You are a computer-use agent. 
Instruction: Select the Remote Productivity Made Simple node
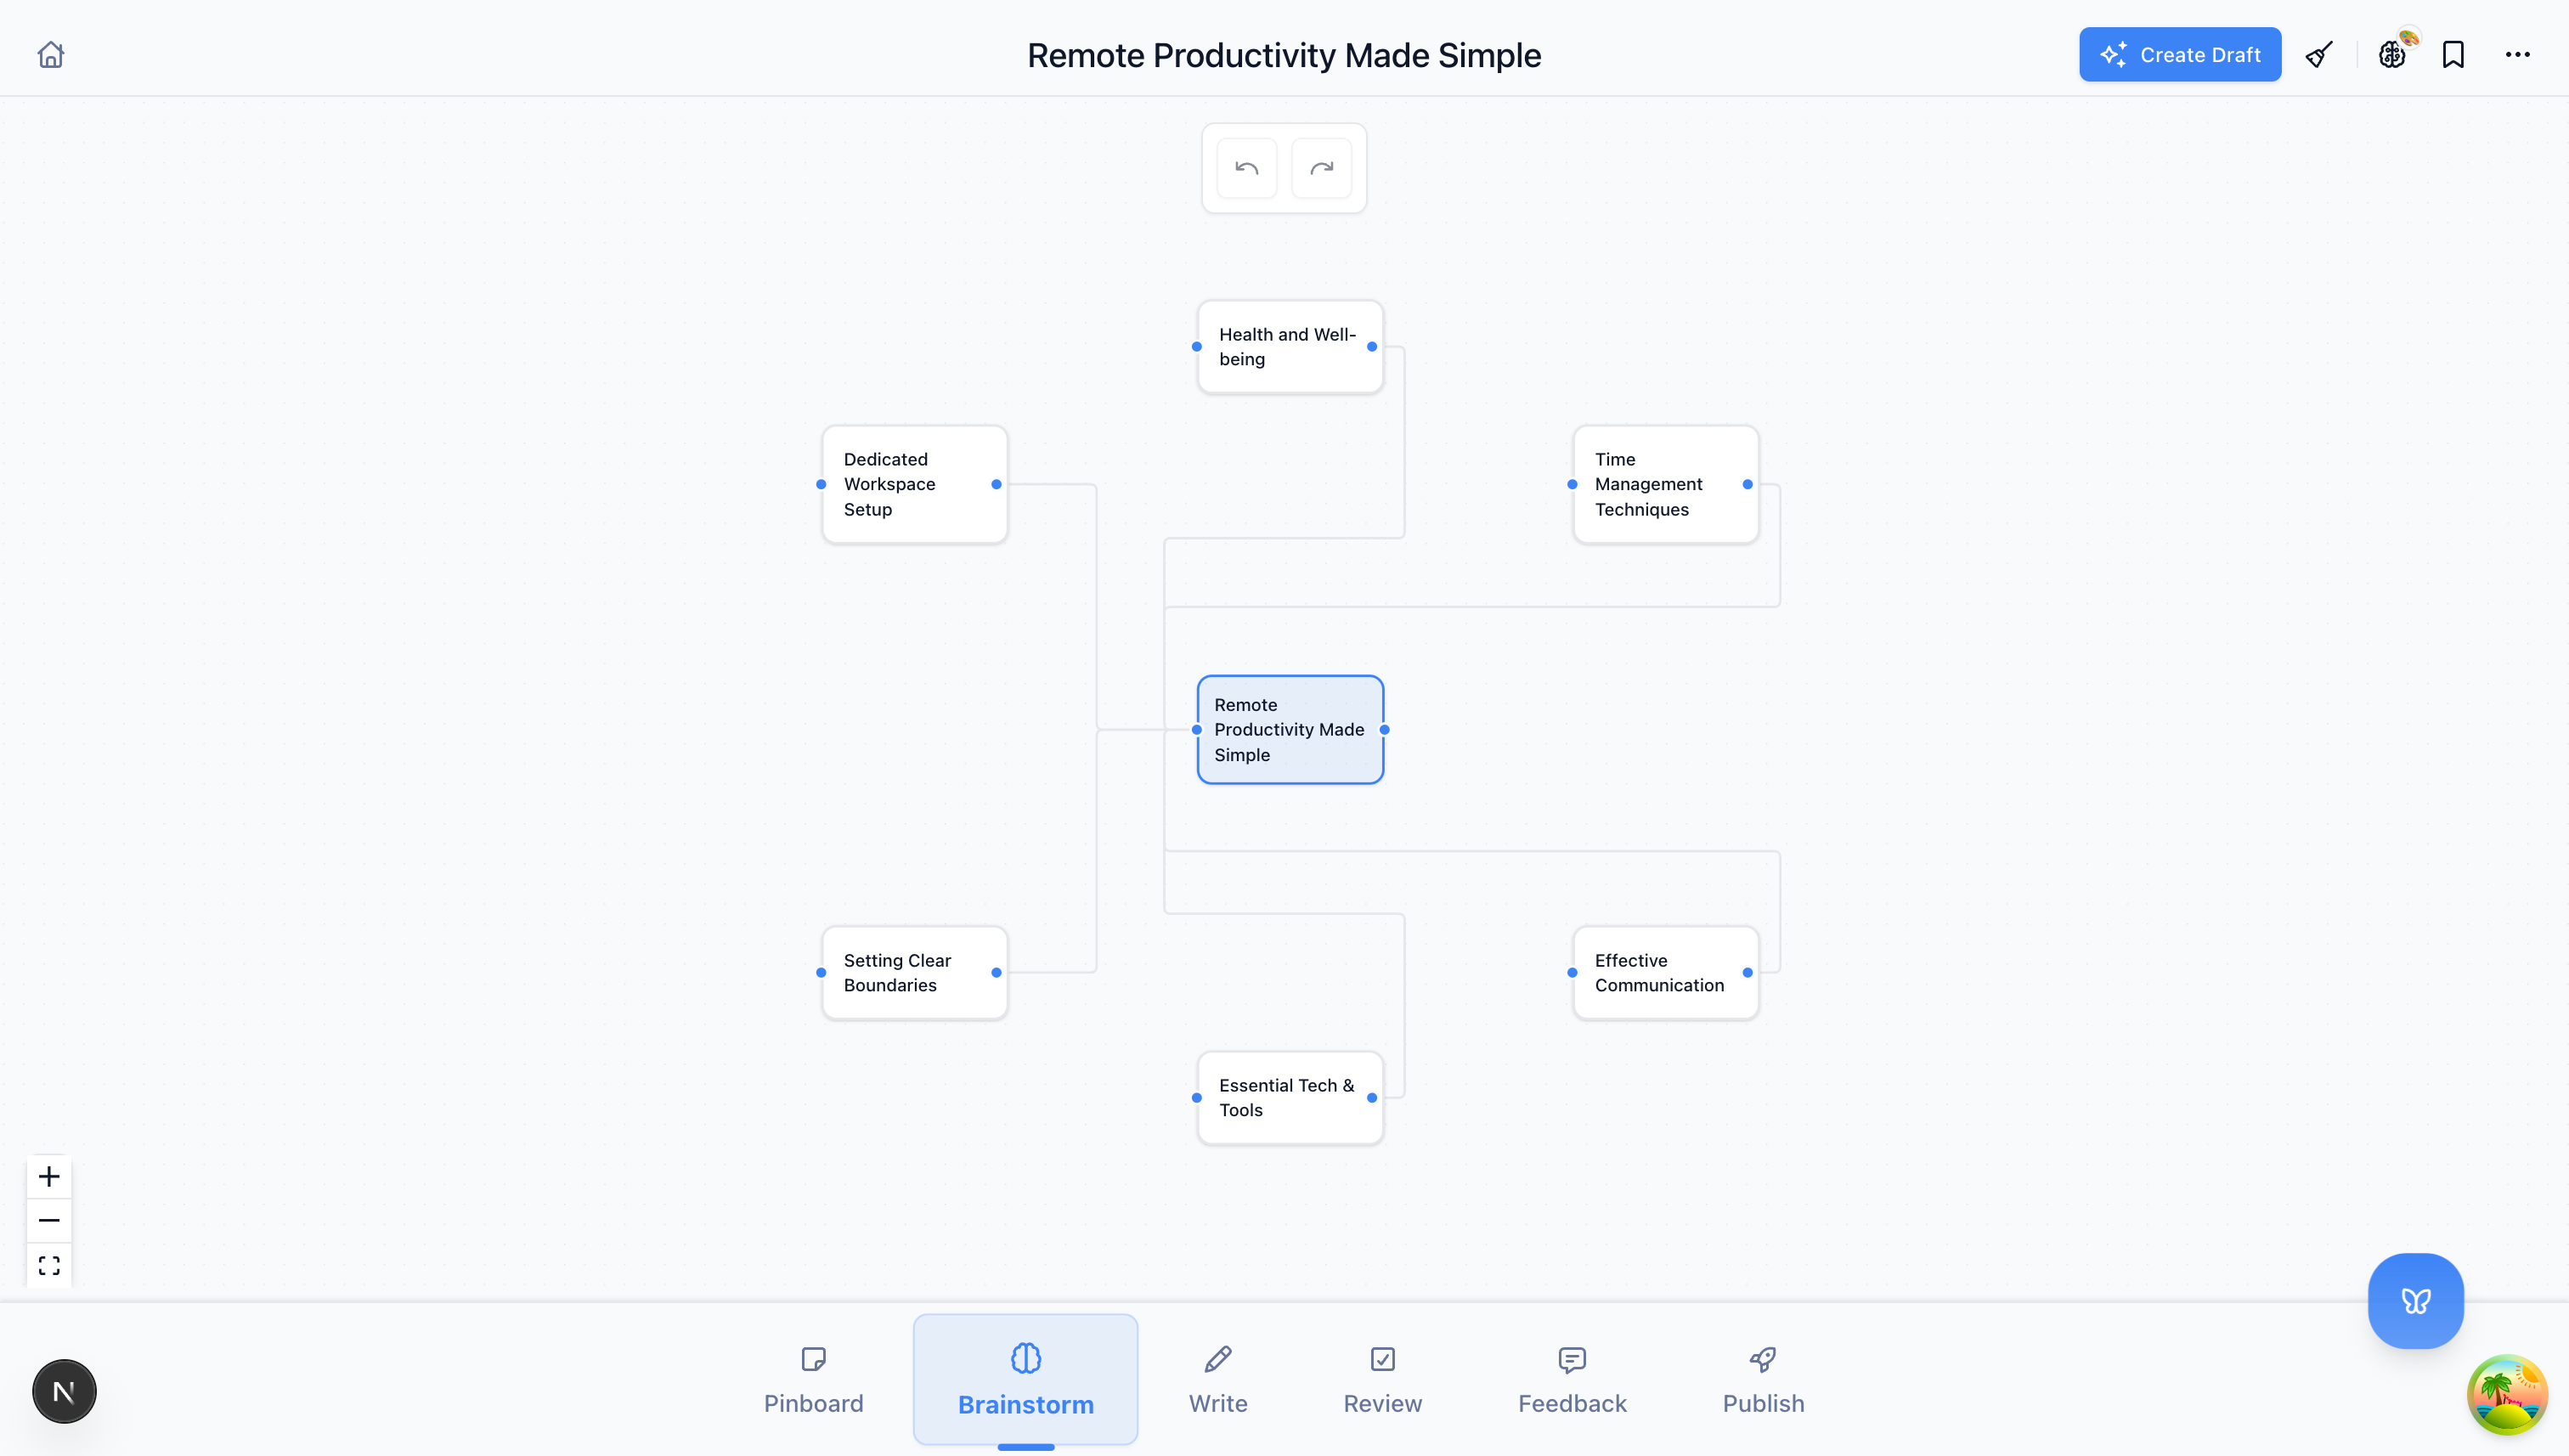[x=1290, y=729]
